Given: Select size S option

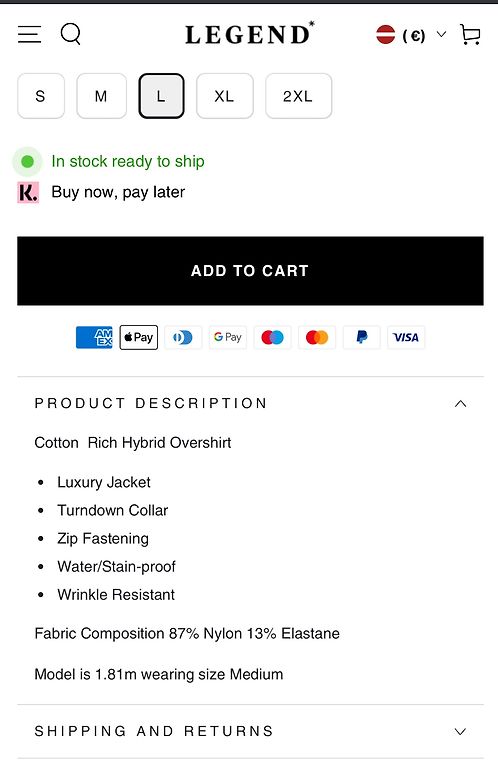Looking at the screenshot, I should [x=41, y=96].
